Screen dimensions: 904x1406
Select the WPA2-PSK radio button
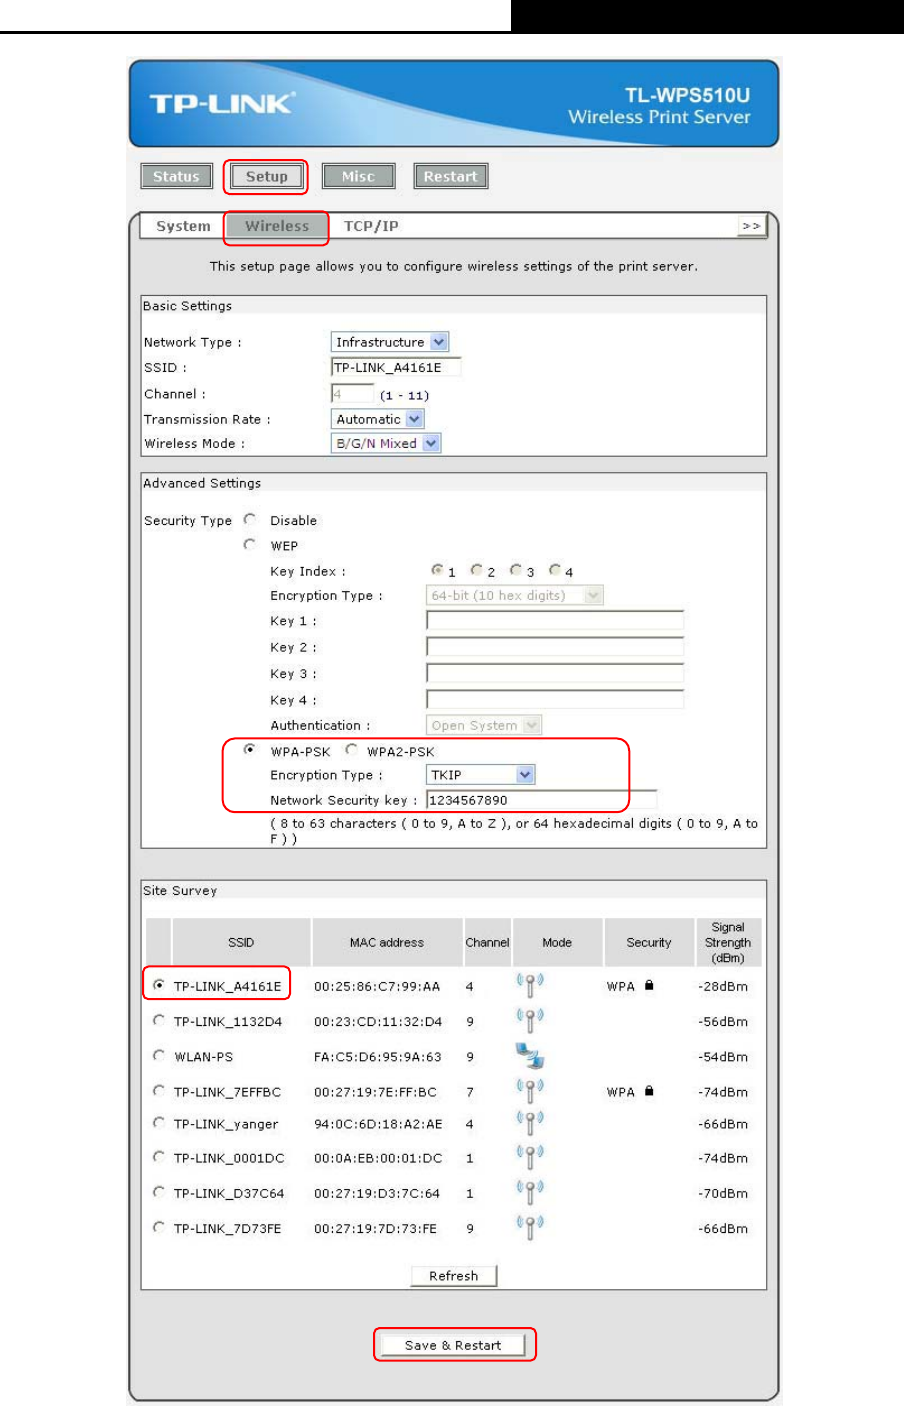click(351, 749)
